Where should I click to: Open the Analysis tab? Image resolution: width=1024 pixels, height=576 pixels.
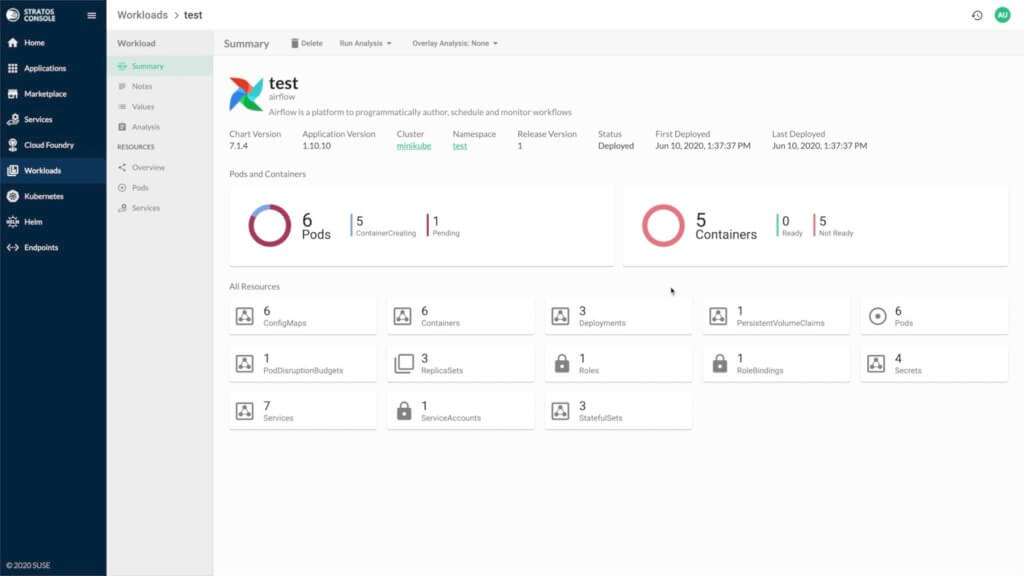click(x=160, y=127)
